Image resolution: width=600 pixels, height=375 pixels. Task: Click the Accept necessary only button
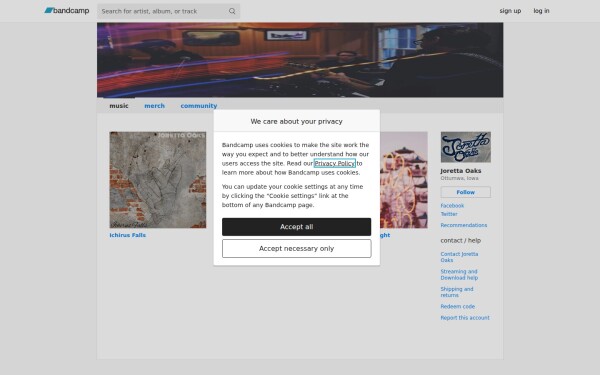296,248
